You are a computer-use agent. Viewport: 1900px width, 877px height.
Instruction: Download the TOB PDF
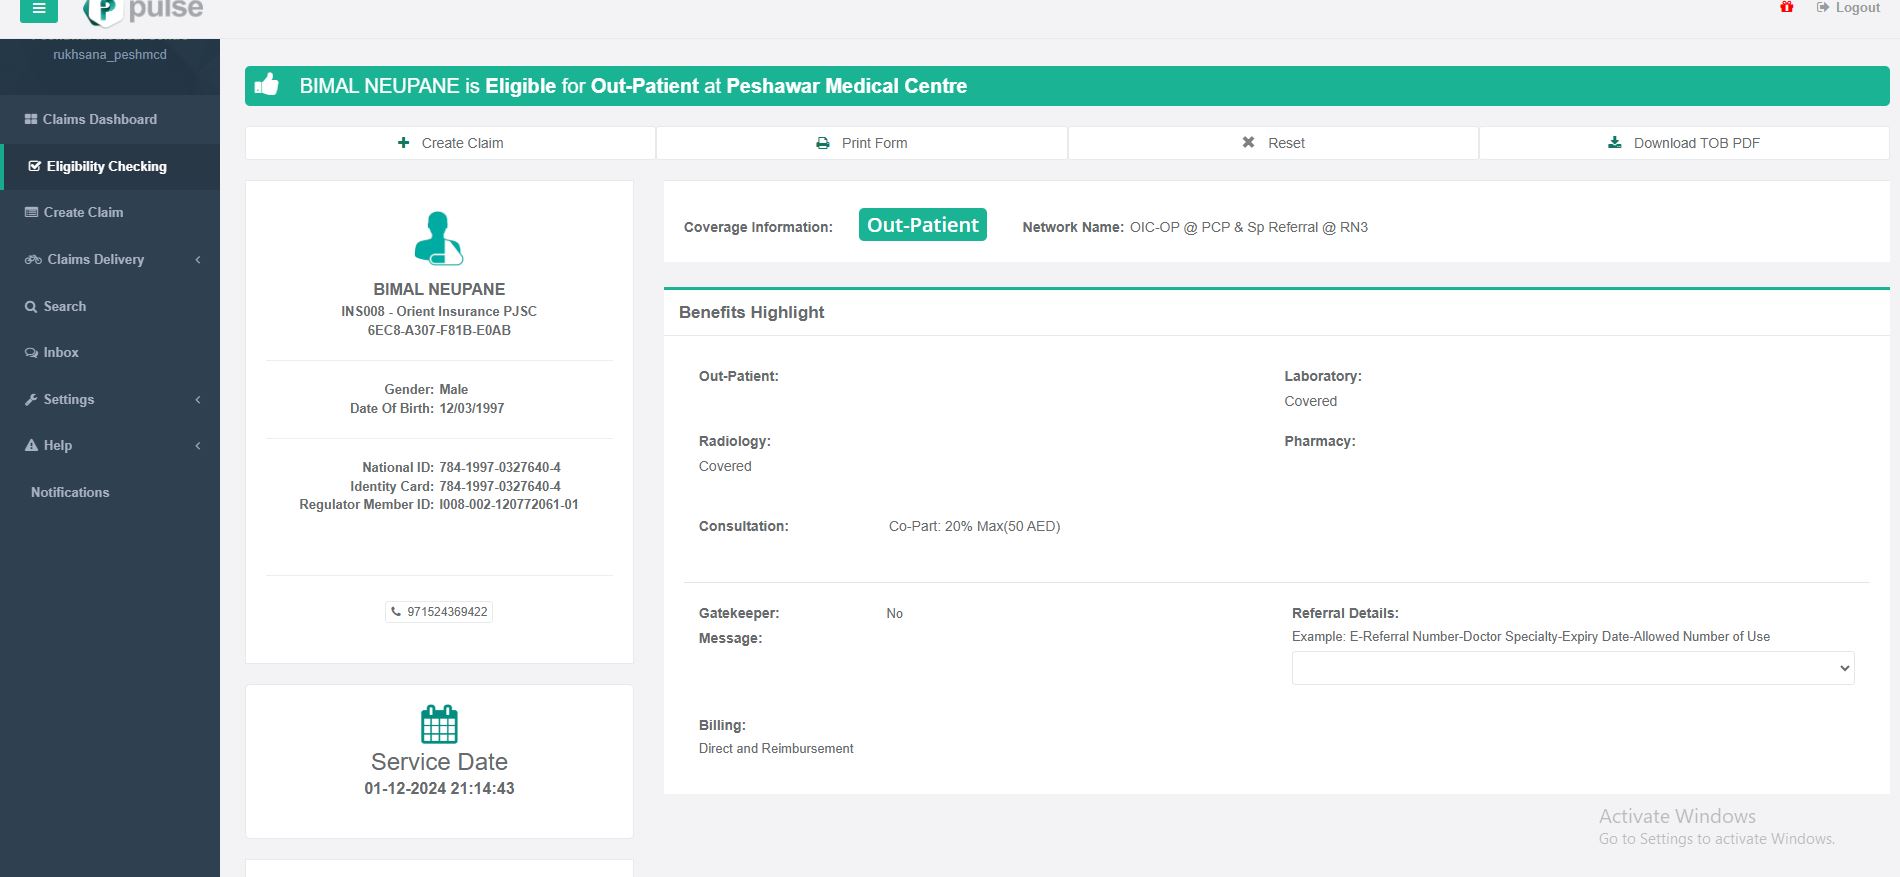(x=1684, y=143)
